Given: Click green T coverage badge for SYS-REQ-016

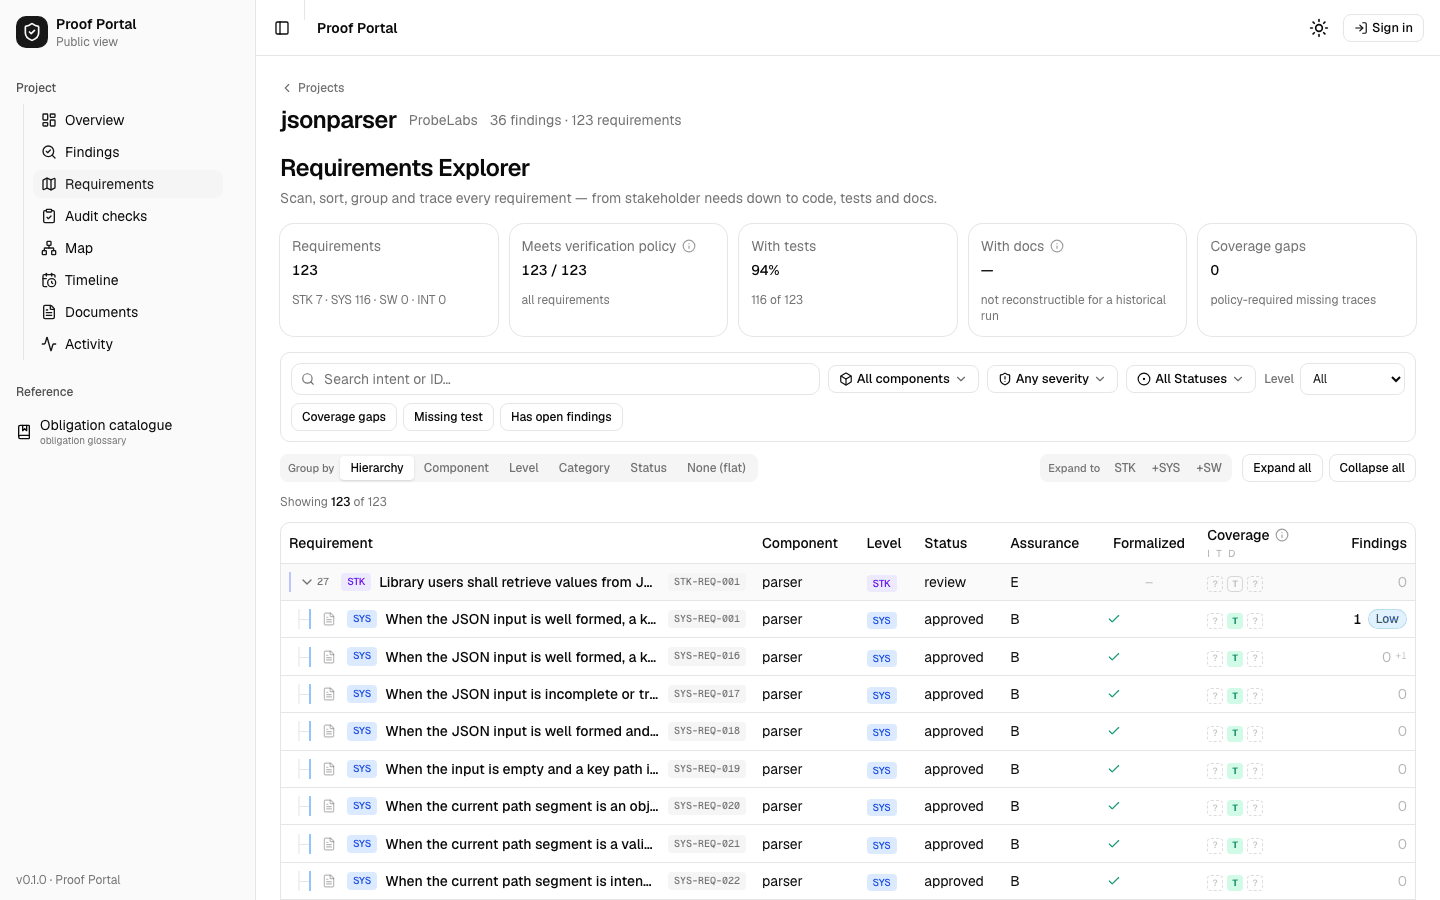Looking at the screenshot, I should [x=1235, y=659].
